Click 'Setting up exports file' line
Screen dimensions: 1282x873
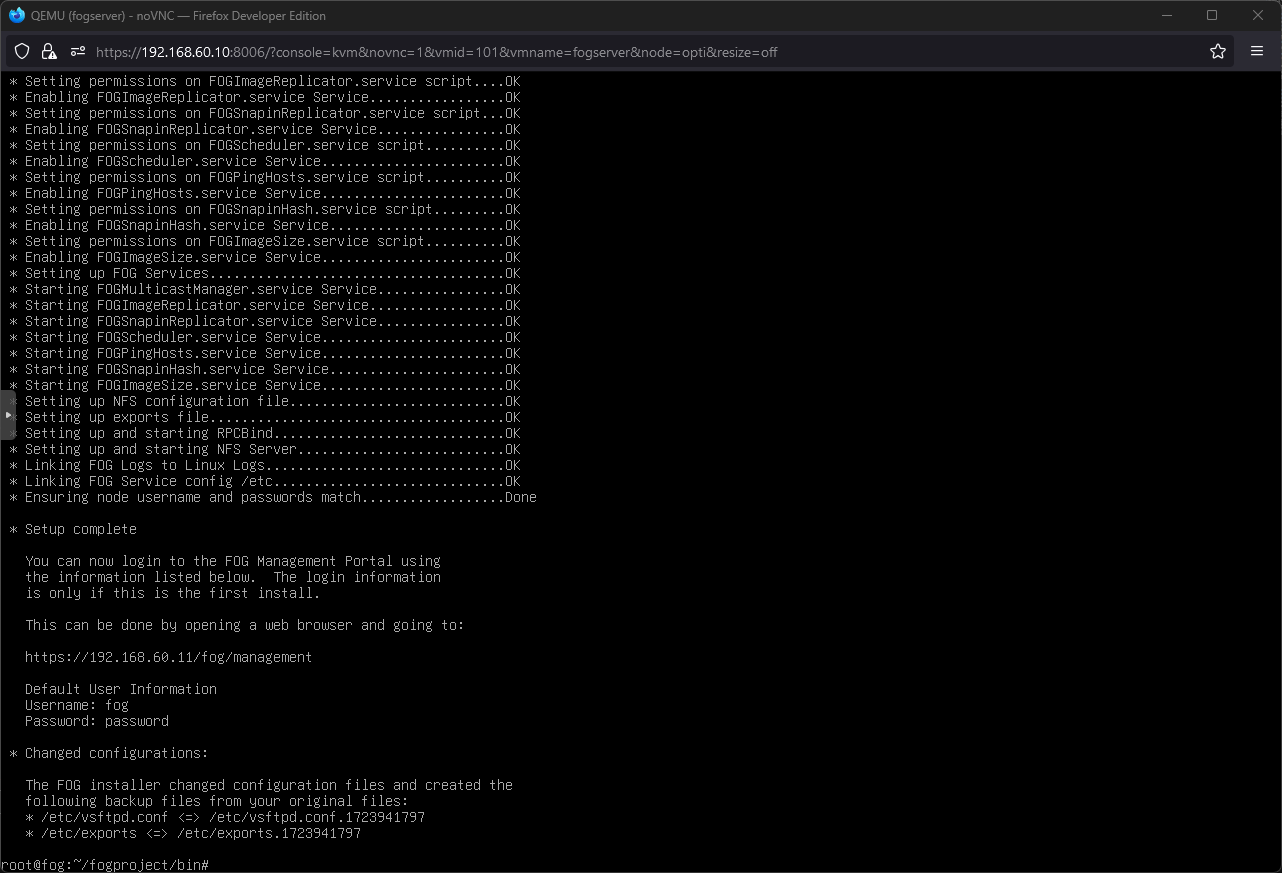click(265, 417)
